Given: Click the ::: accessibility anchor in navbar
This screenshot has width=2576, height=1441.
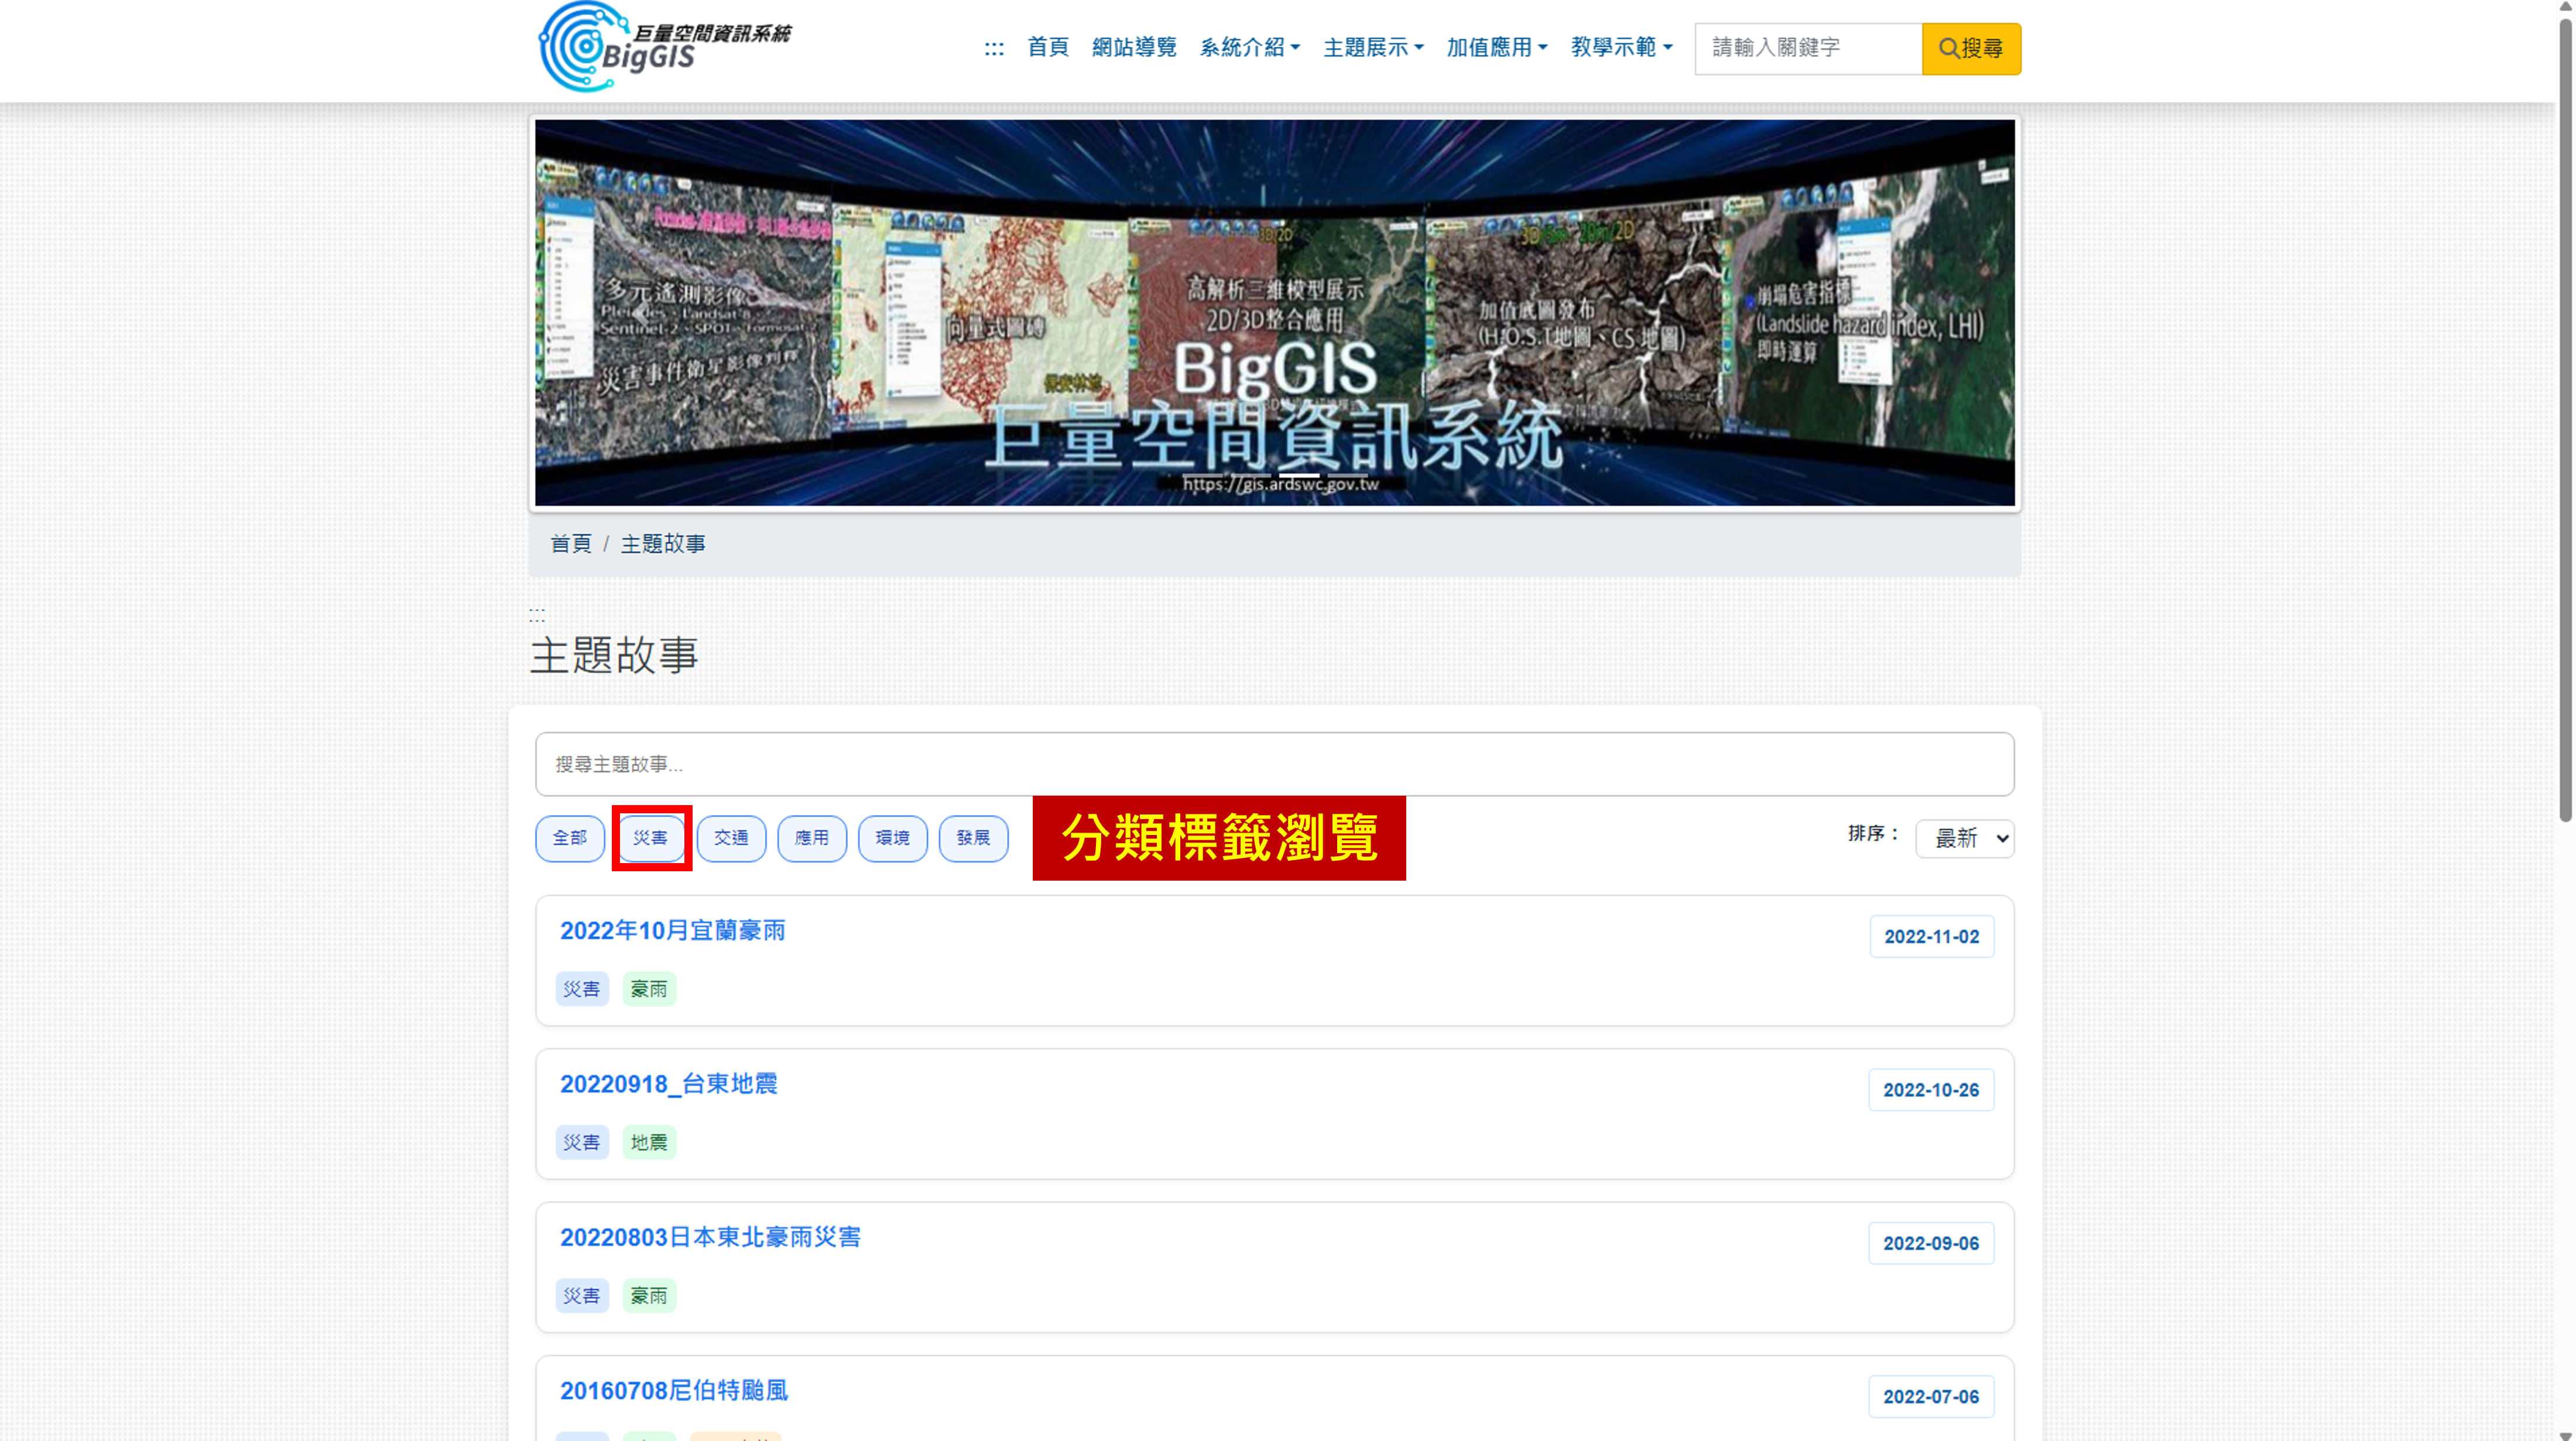Looking at the screenshot, I should 993,48.
